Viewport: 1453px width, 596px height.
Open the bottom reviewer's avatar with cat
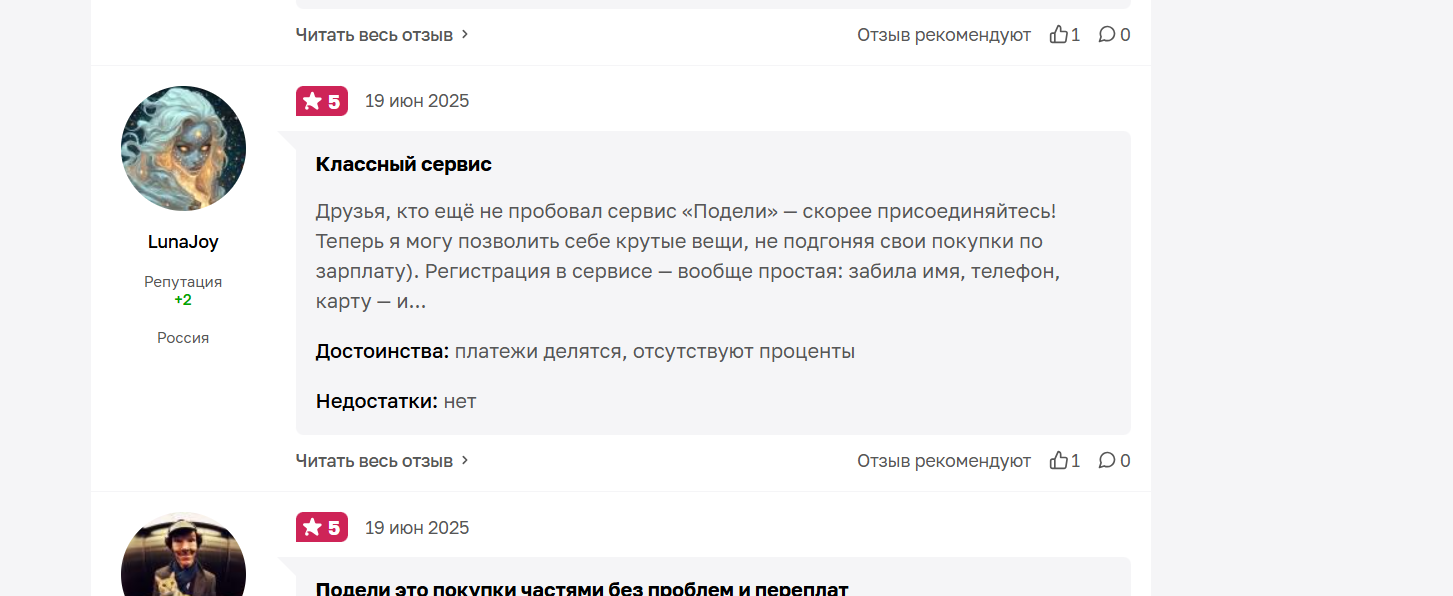coord(183,556)
